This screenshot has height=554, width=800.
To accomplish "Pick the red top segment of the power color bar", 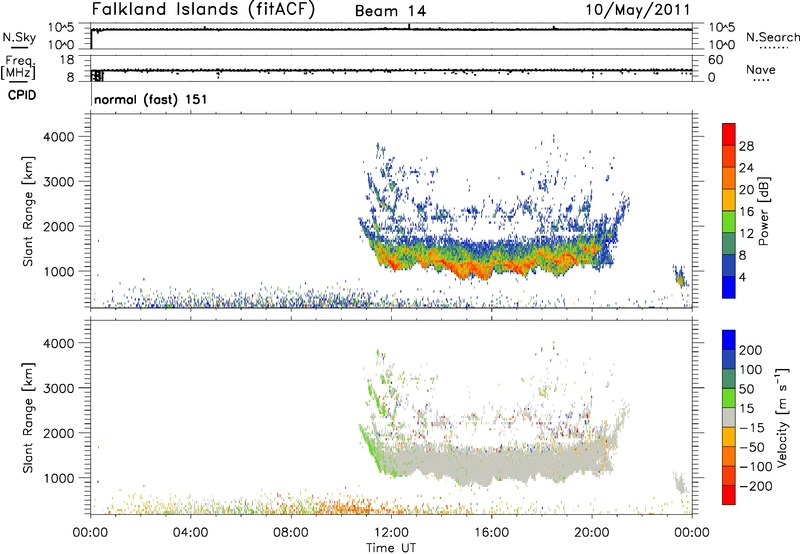I will 729,134.
